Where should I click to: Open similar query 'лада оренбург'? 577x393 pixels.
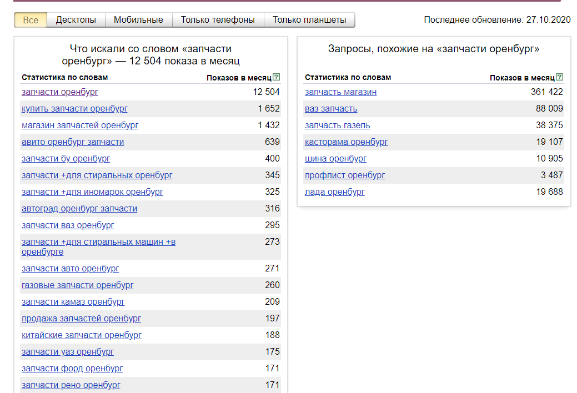334,192
